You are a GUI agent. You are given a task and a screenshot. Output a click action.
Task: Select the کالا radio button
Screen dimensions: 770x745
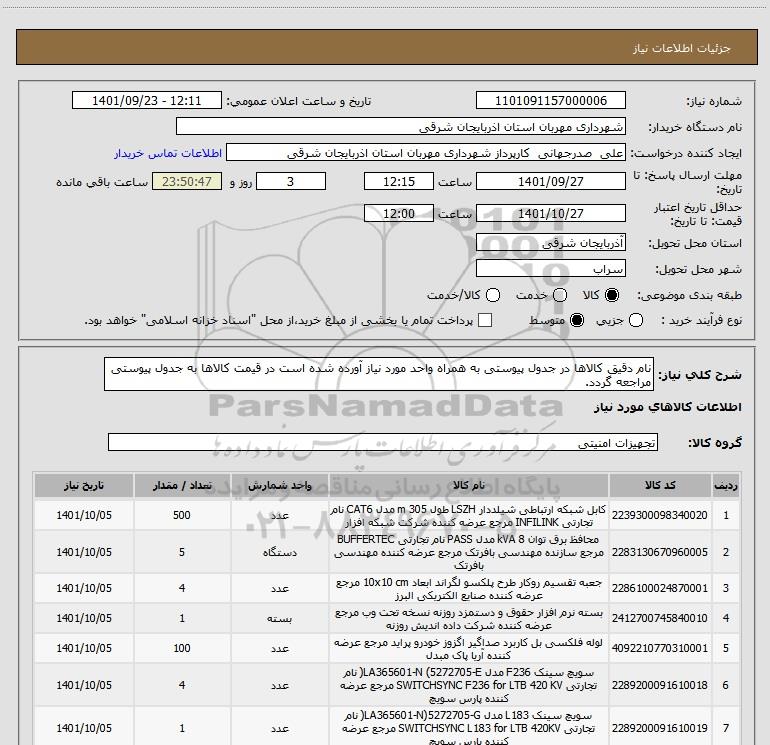[x=612, y=295]
